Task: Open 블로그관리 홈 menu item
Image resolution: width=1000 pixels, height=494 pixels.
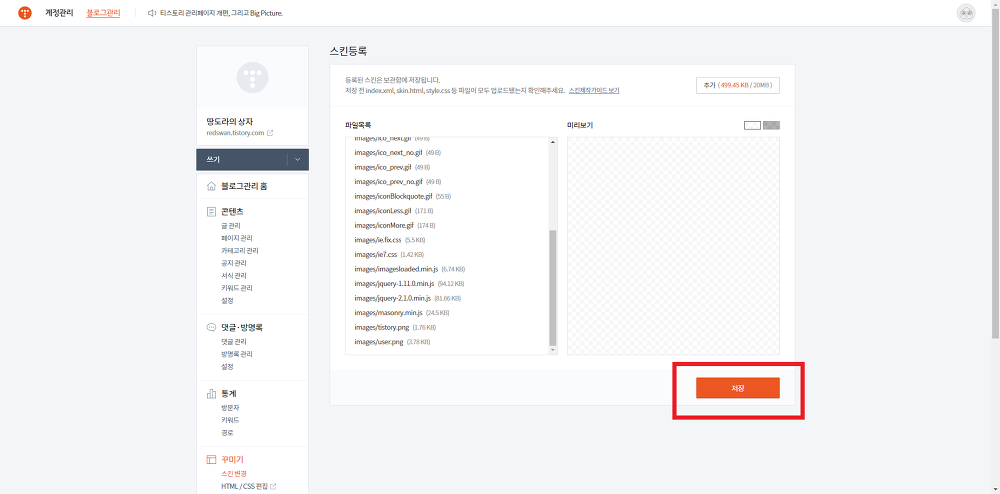Action: coord(244,187)
